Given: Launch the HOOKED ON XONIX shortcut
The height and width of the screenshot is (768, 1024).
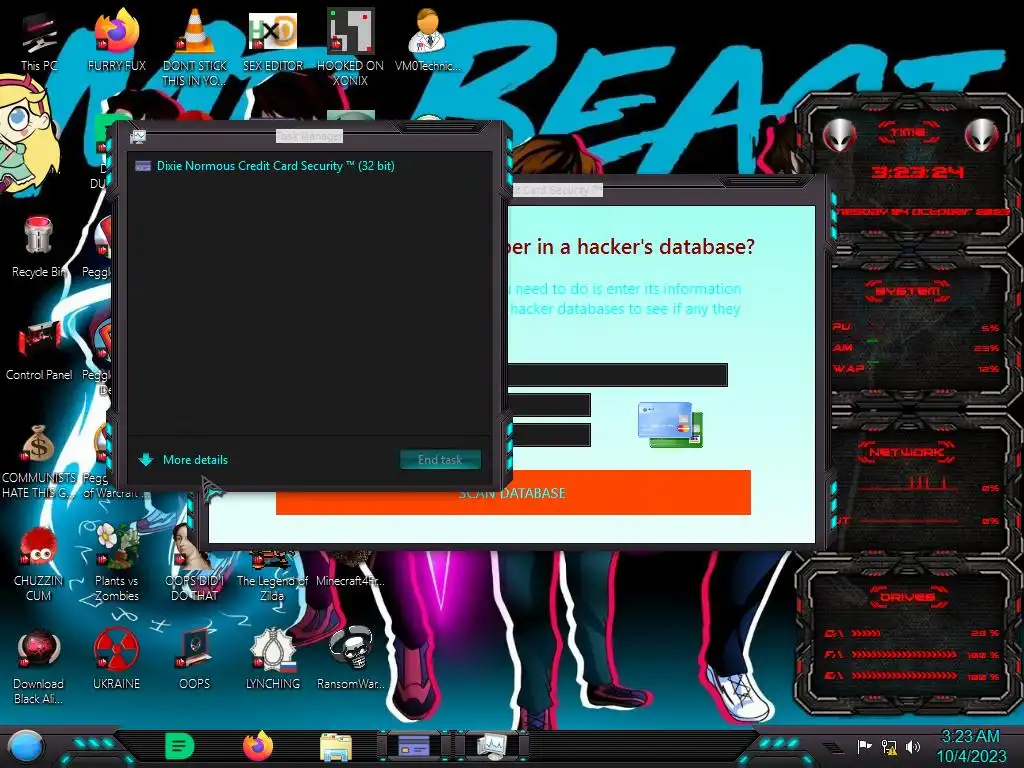Looking at the screenshot, I should [350, 47].
